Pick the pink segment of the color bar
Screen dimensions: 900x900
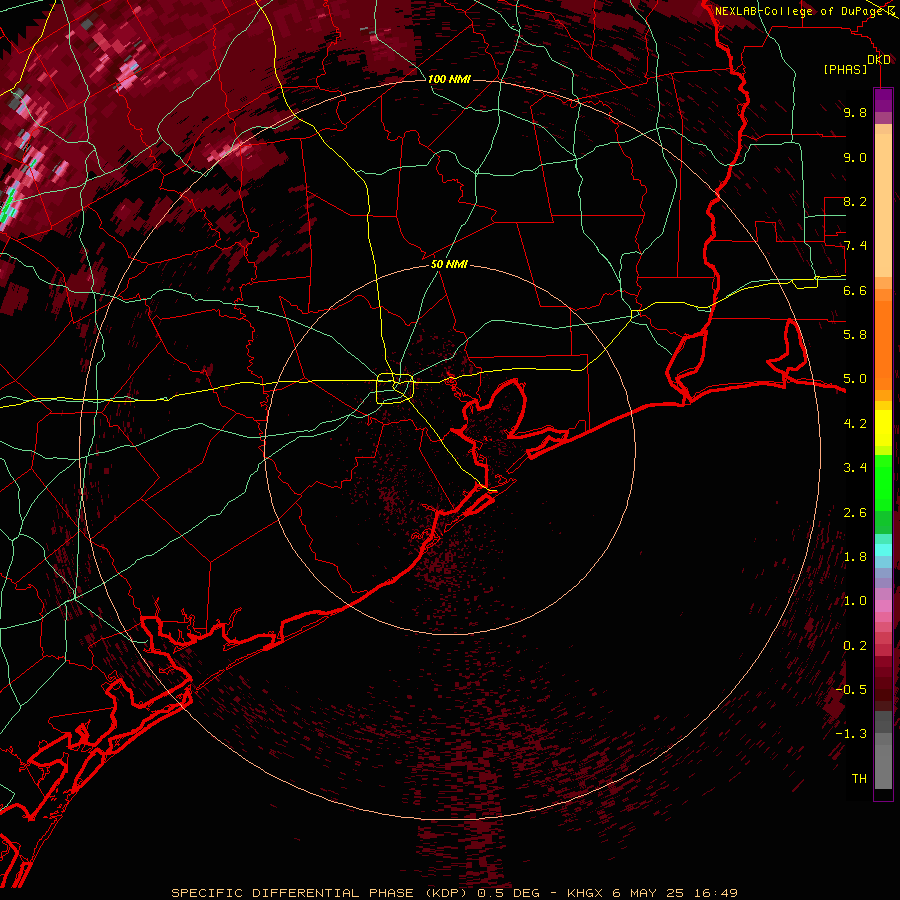pos(883,606)
